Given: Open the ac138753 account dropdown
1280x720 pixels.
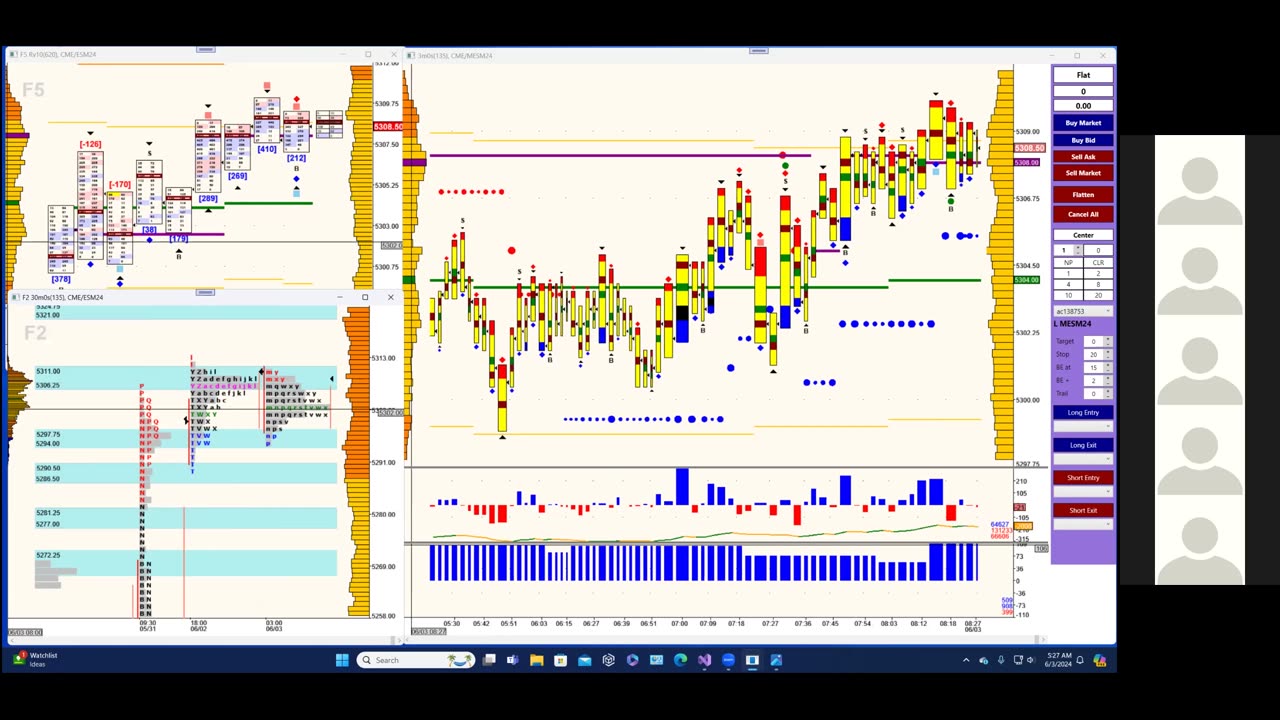Looking at the screenshot, I should [1083, 311].
